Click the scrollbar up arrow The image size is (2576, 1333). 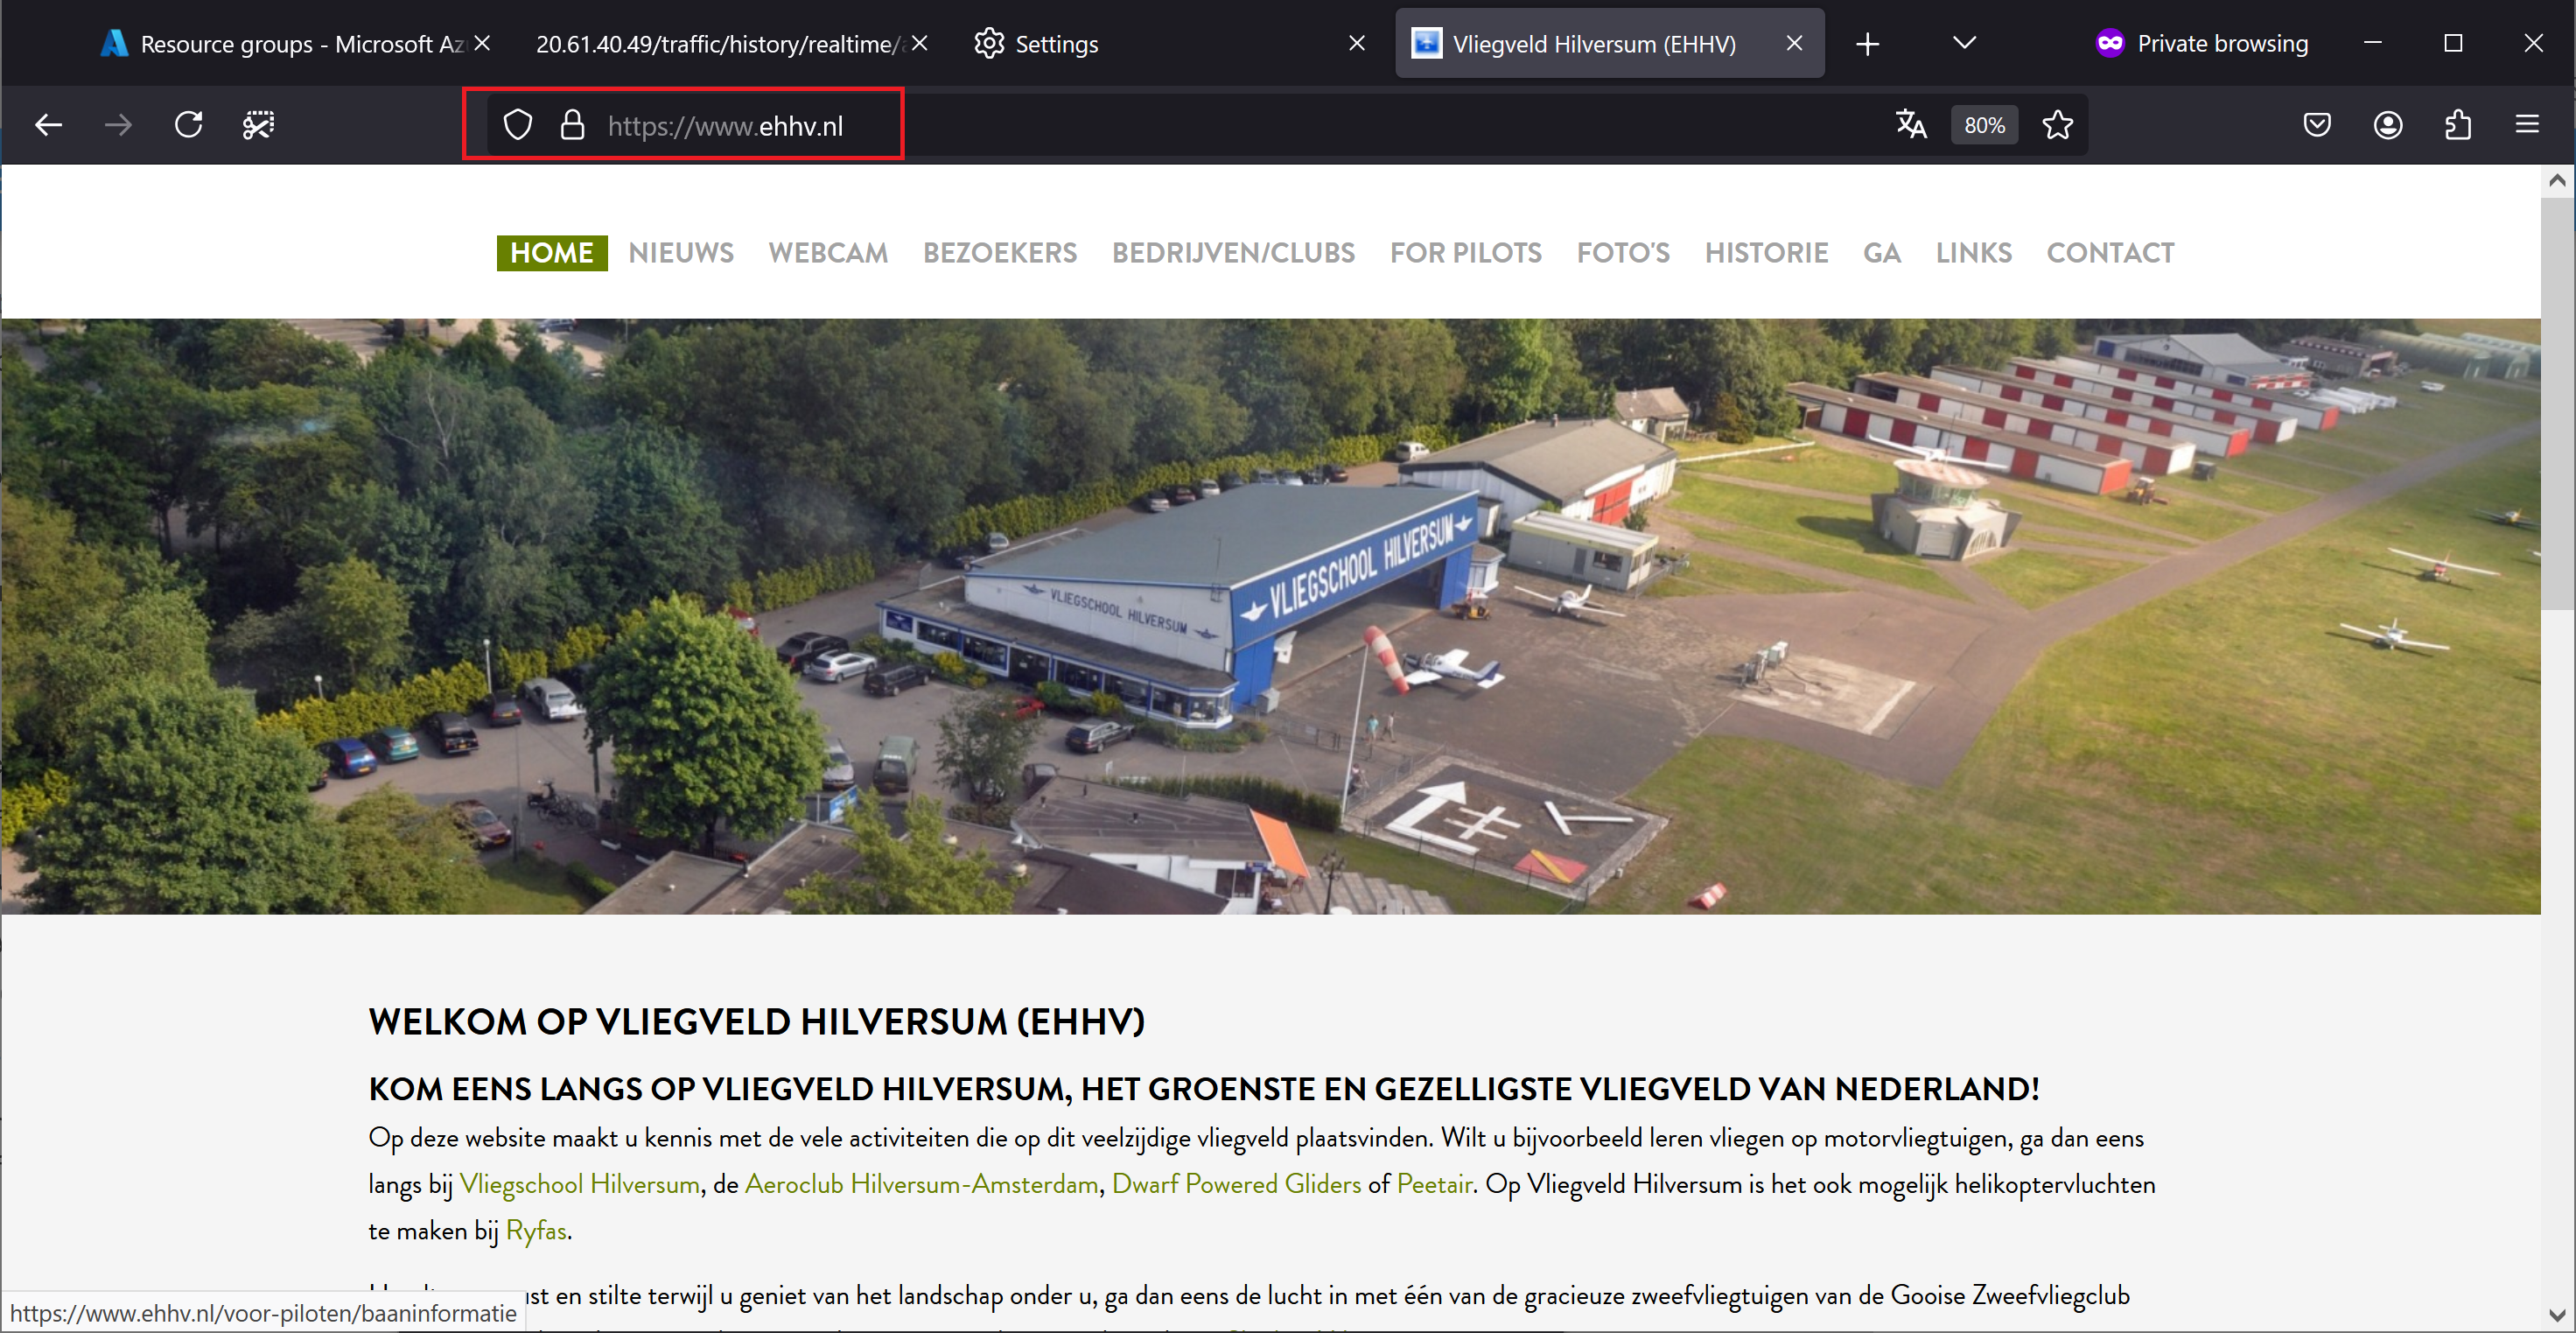click(x=2557, y=180)
